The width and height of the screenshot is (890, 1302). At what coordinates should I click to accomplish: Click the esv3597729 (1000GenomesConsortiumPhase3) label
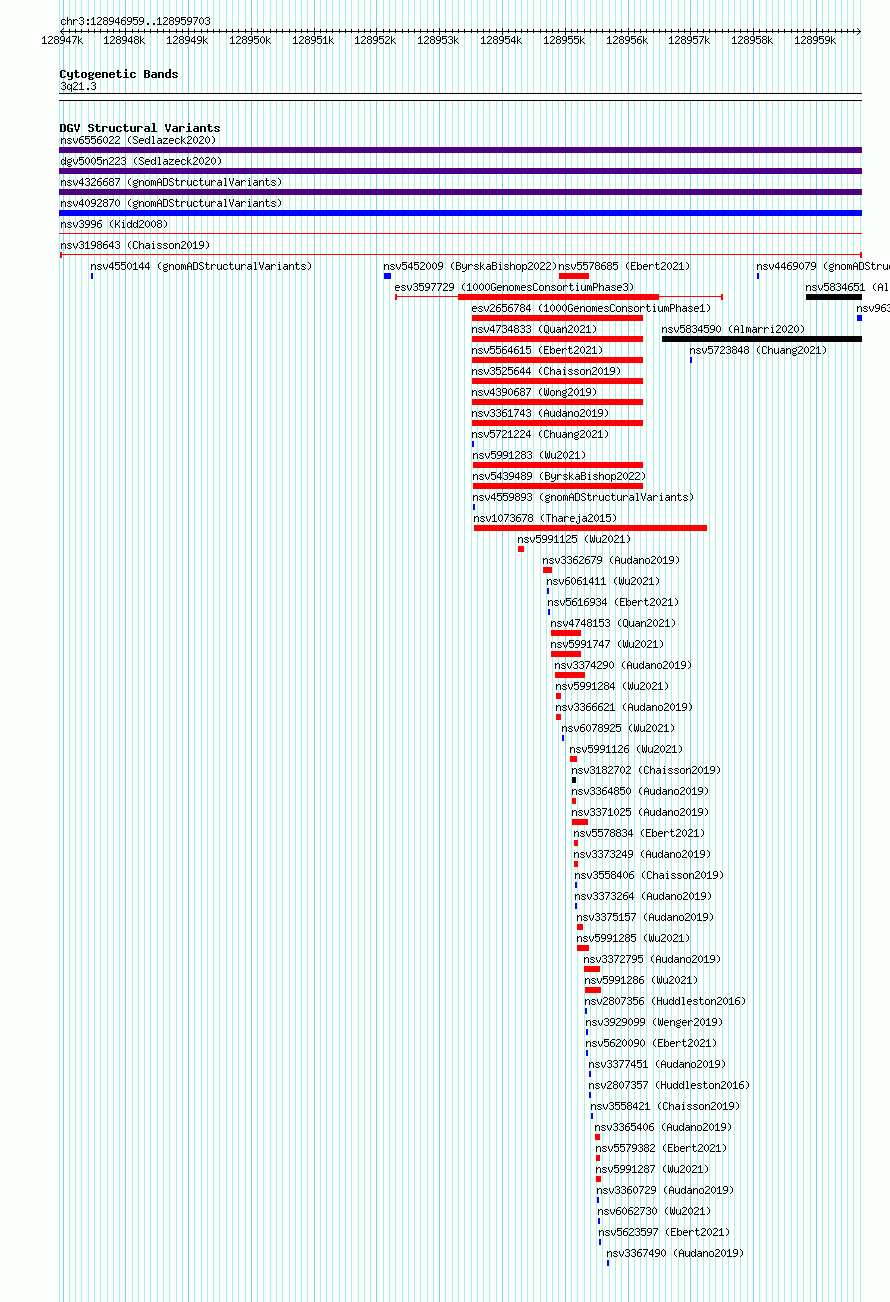[514, 287]
